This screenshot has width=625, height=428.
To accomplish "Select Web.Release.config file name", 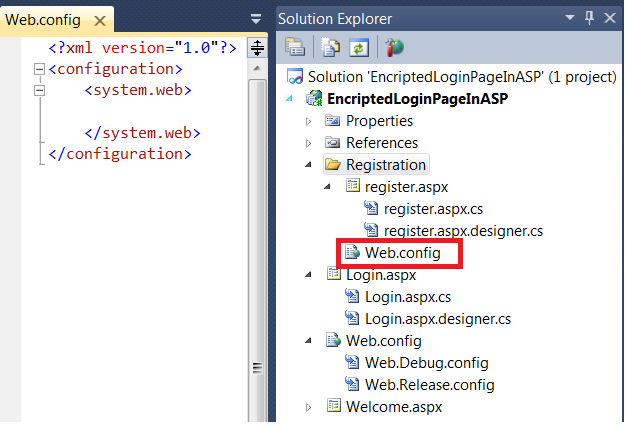I will 430,385.
